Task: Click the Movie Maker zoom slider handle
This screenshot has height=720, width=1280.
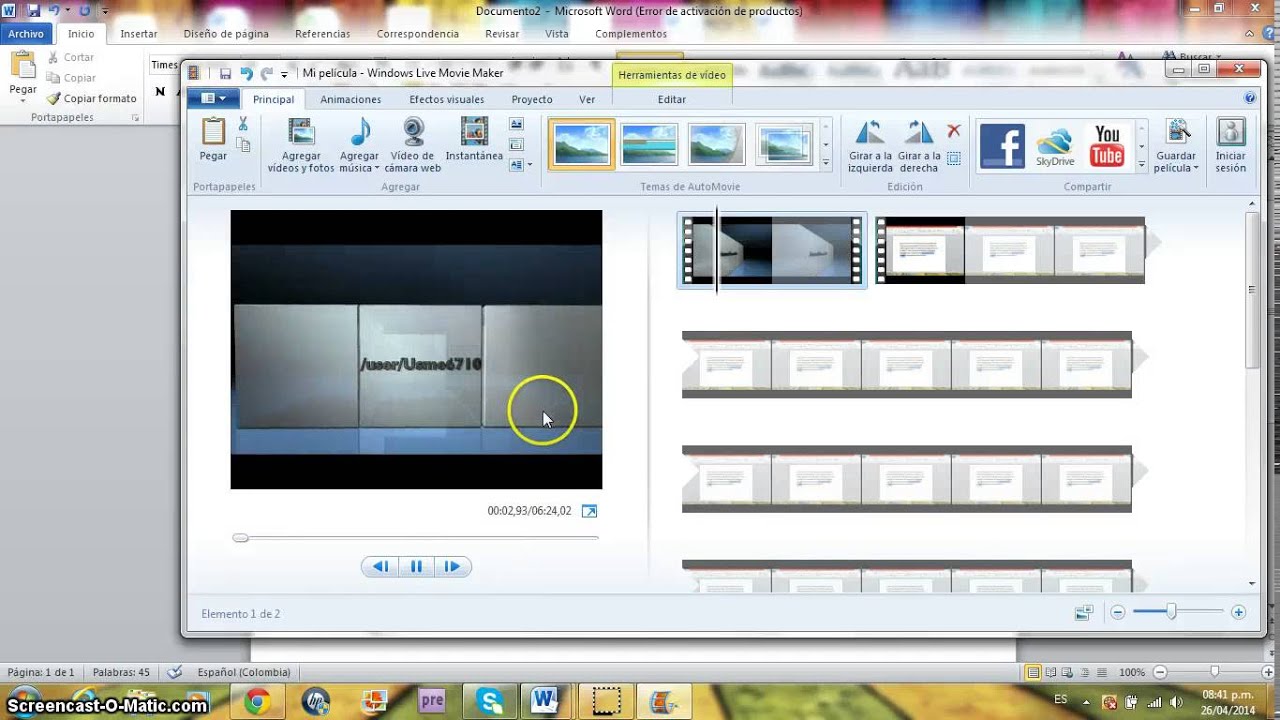Action: 1171,612
